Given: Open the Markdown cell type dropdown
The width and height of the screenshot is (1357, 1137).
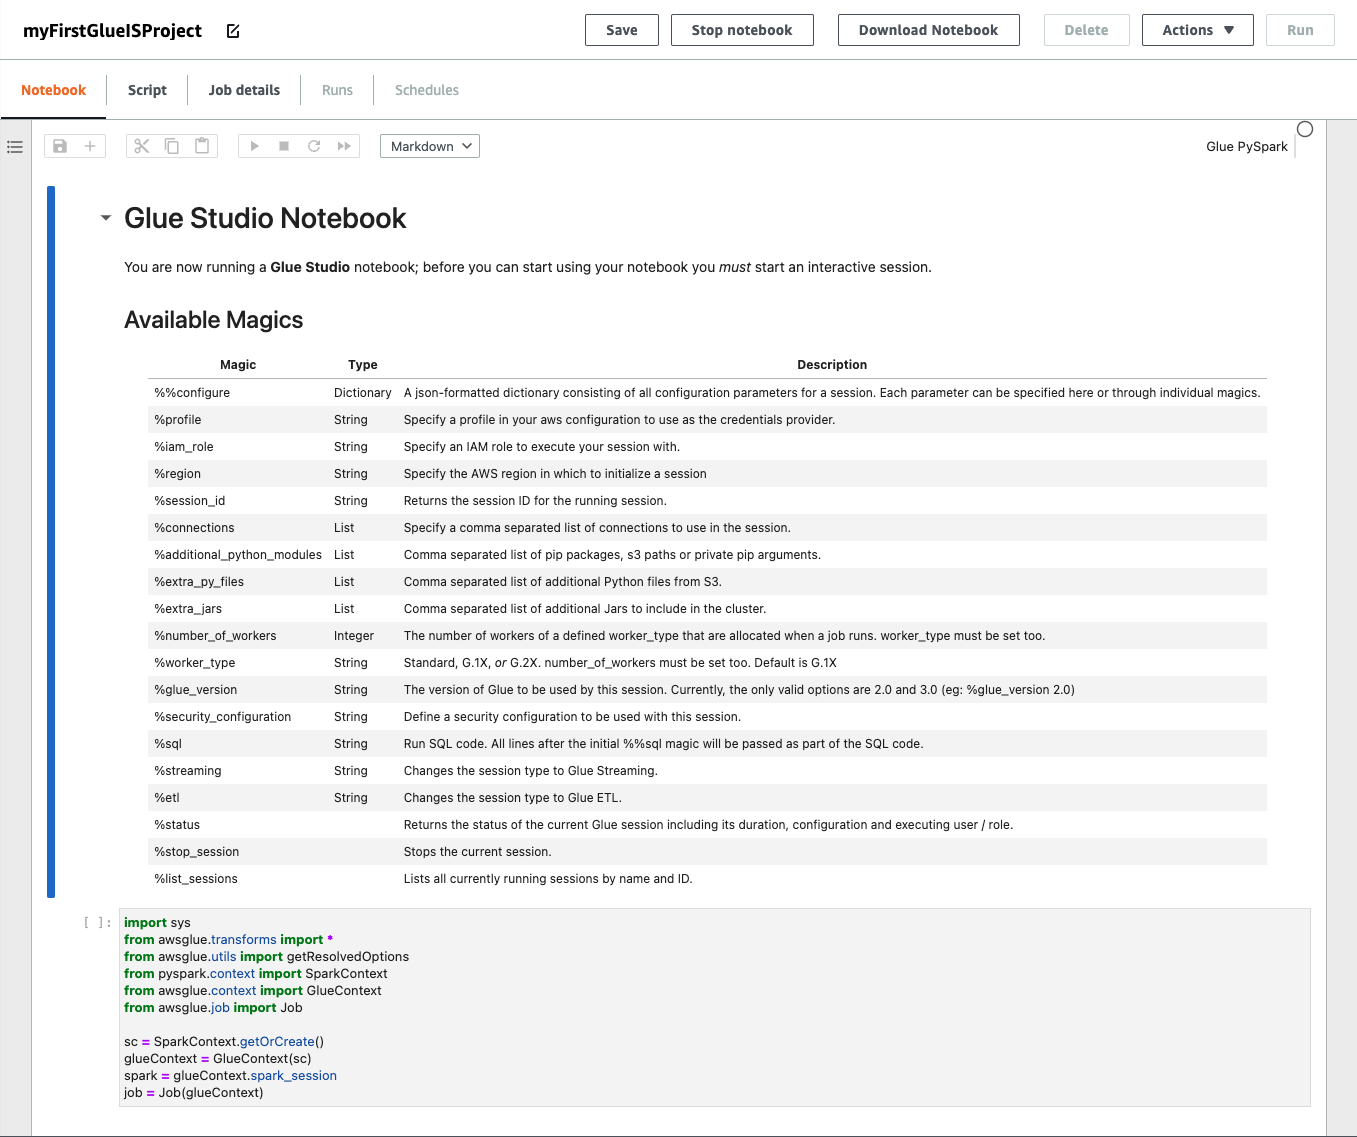Looking at the screenshot, I should point(430,146).
